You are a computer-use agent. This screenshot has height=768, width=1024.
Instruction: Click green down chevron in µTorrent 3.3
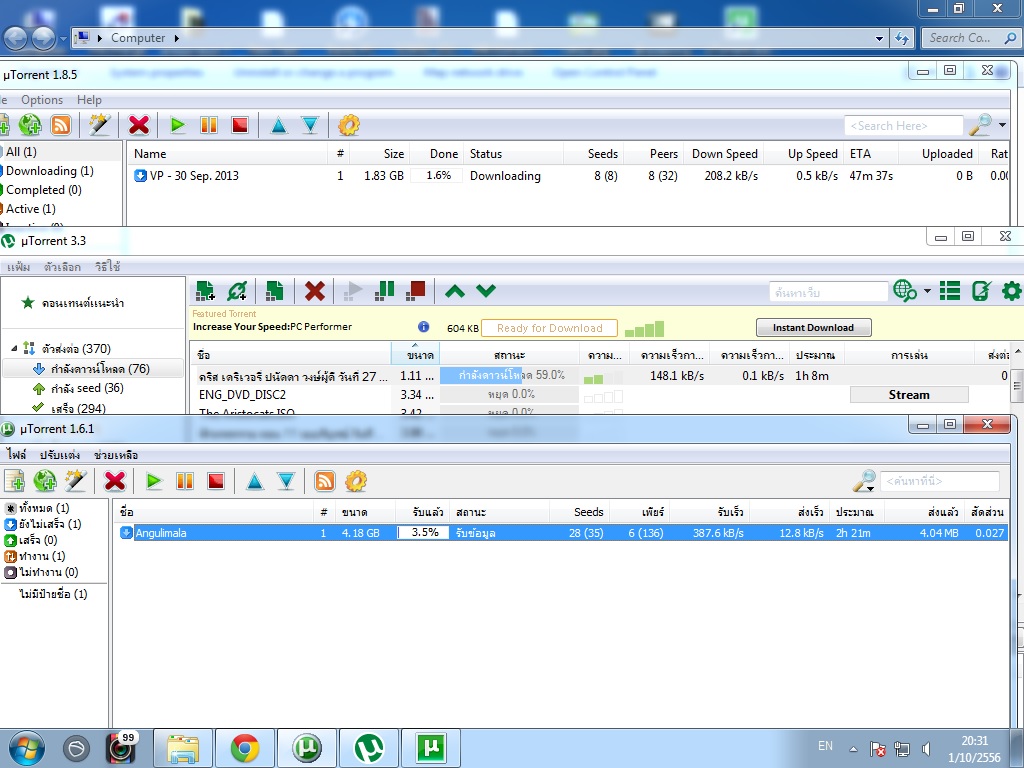pyautogui.click(x=486, y=291)
